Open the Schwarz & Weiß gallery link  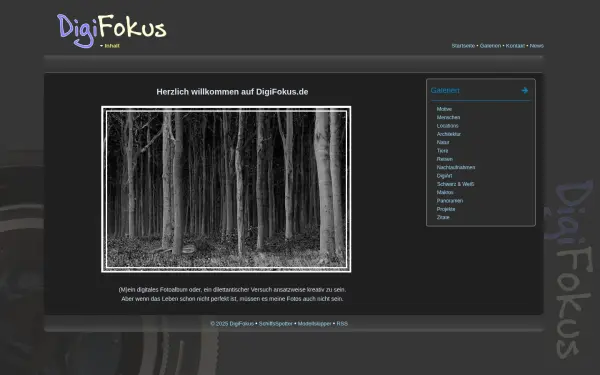coord(455,184)
